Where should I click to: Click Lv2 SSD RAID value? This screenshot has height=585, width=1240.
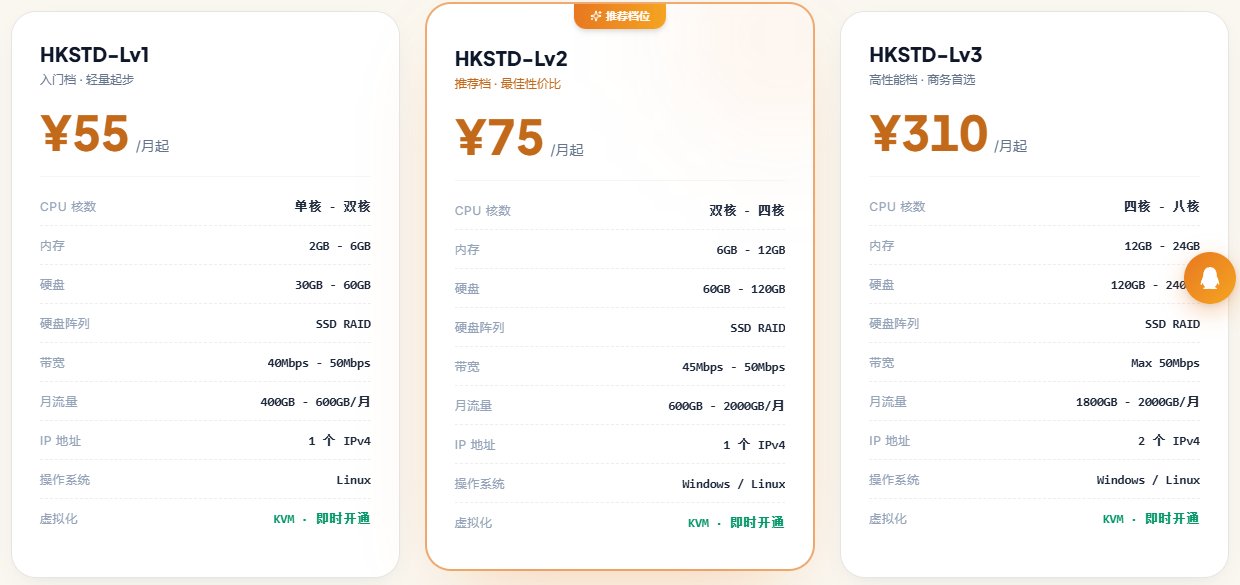(x=758, y=328)
